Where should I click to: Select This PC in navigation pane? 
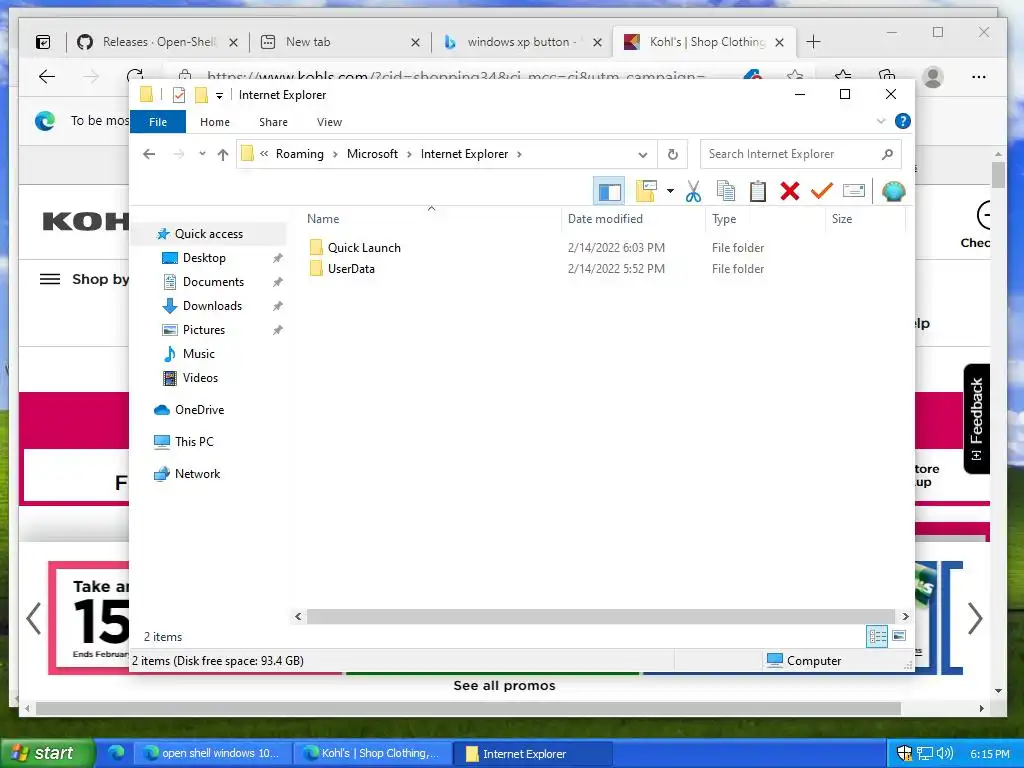pos(194,441)
